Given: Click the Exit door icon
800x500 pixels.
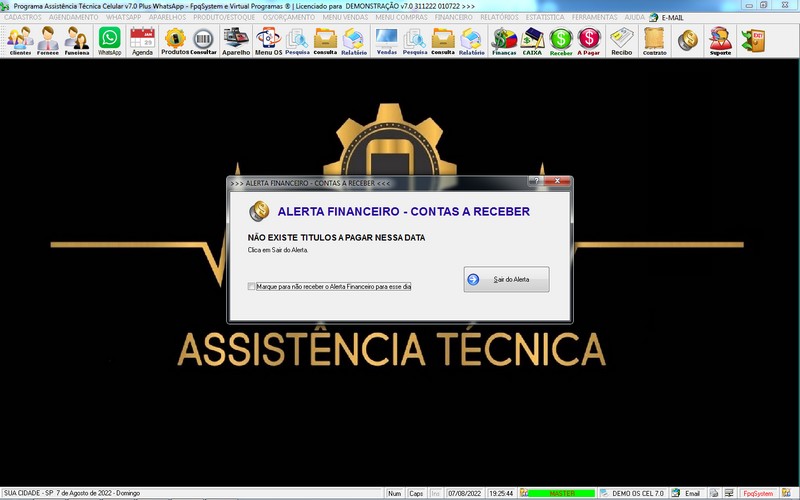Looking at the screenshot, I should pyautogui.click(x=753, y=41).
